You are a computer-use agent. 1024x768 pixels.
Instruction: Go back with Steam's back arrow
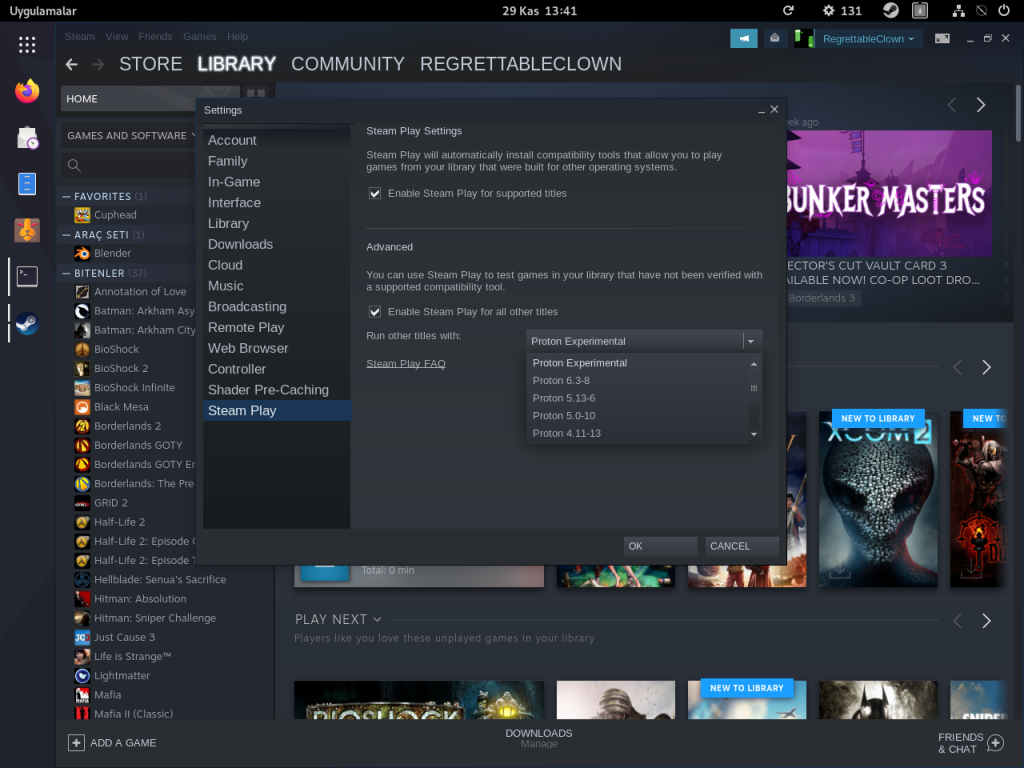72,64
